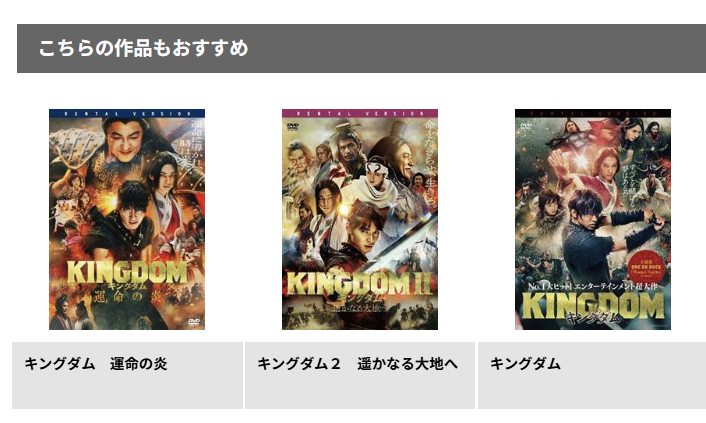Viewport: 706px width, 423px height.
Task: Follow the キングダム2 遥かなる大地へ title link
Action: (x=358, y=364)
